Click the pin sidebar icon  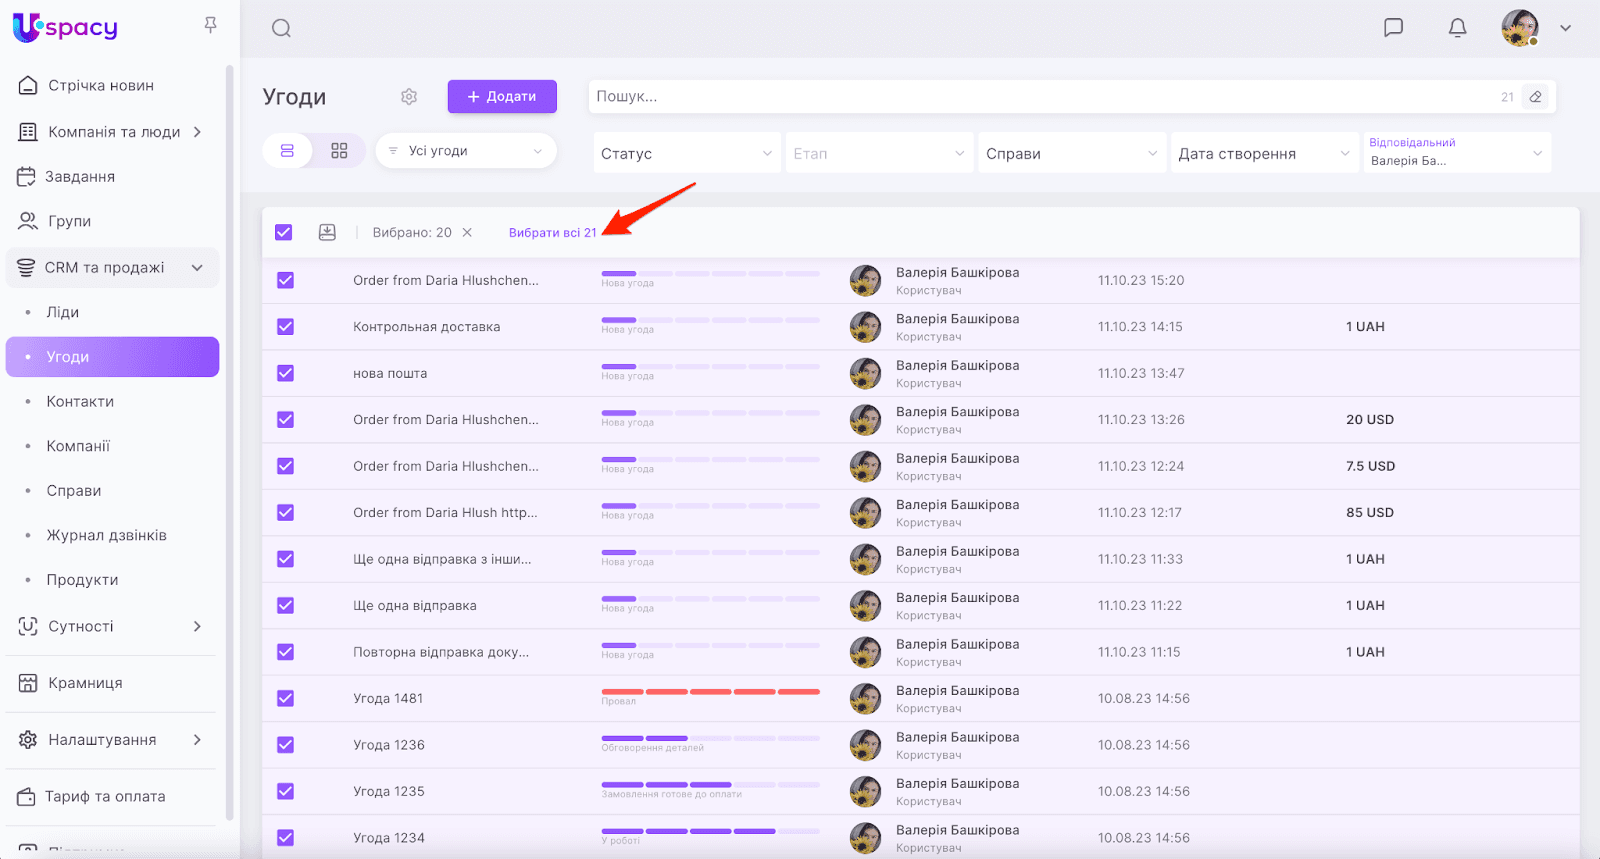coord(210,25)
